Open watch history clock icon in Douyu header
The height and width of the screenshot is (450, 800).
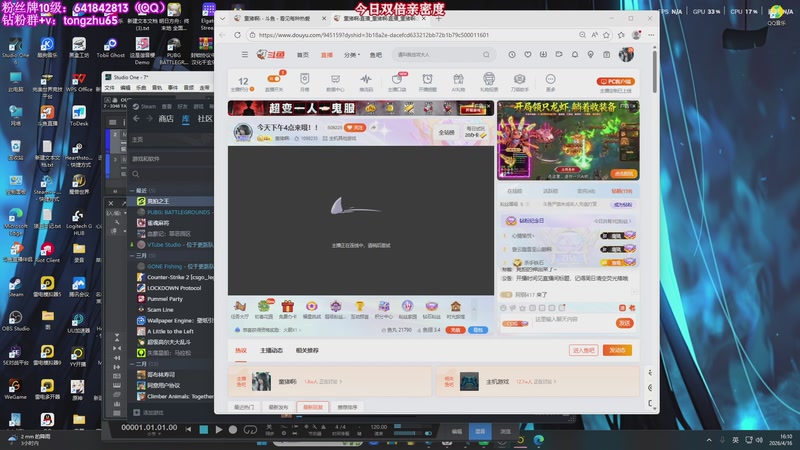(512, 55)
